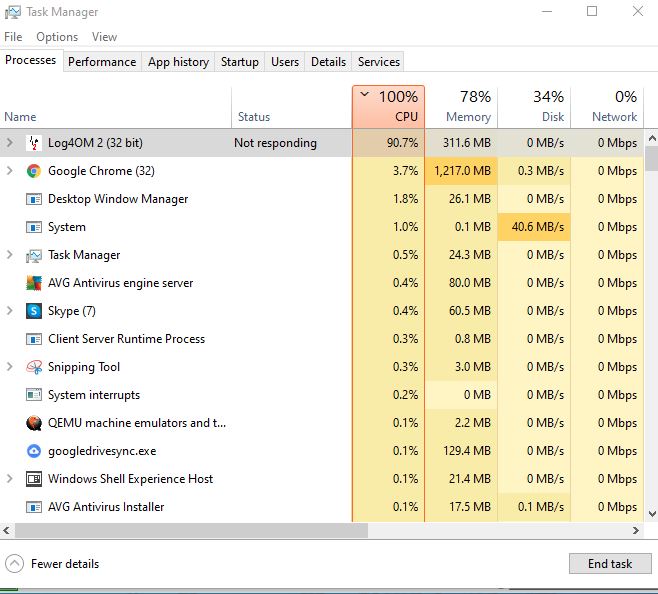Select the 'Client Server Runtime Process' name
This screenshot has height=594, width=658.
pyautogui.click(x=126, y=339)
